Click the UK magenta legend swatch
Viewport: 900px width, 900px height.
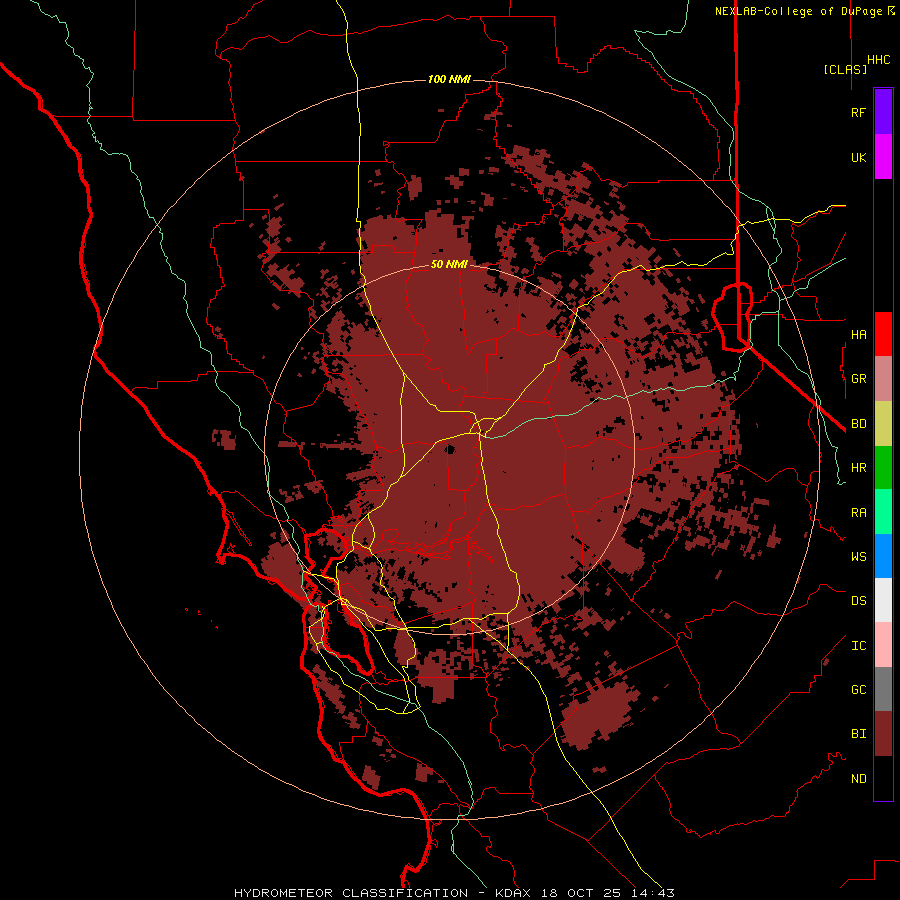[x=883, y=157]
